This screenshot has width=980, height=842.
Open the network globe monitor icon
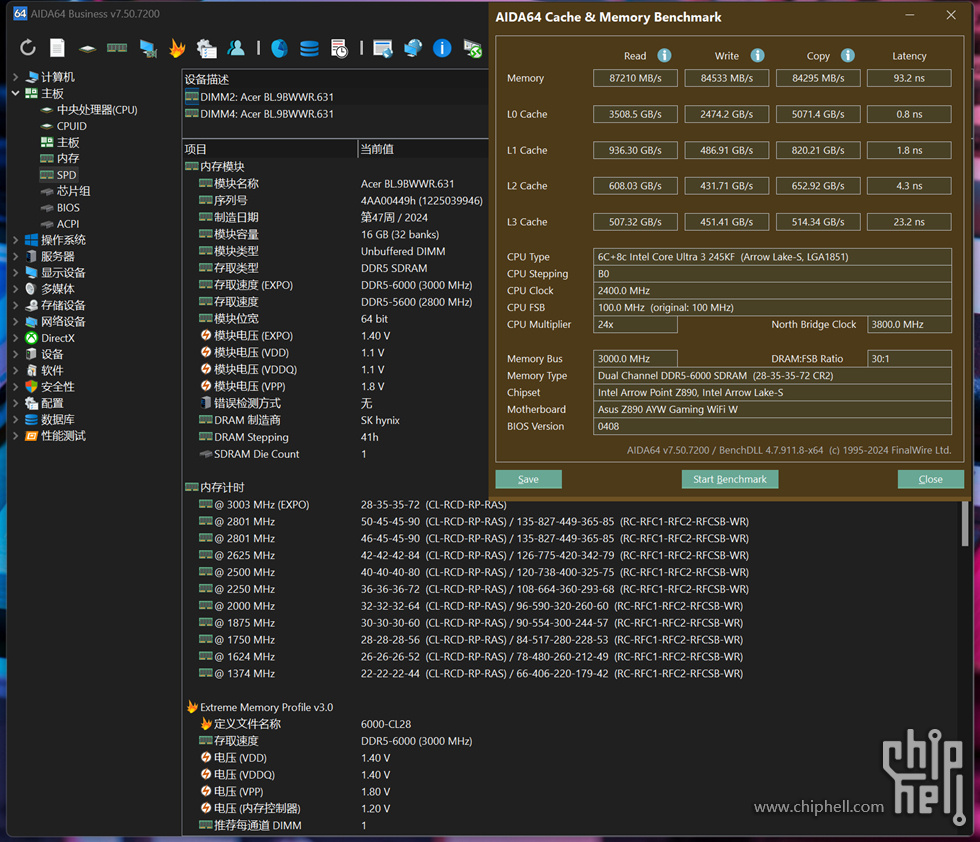point(412,48)
